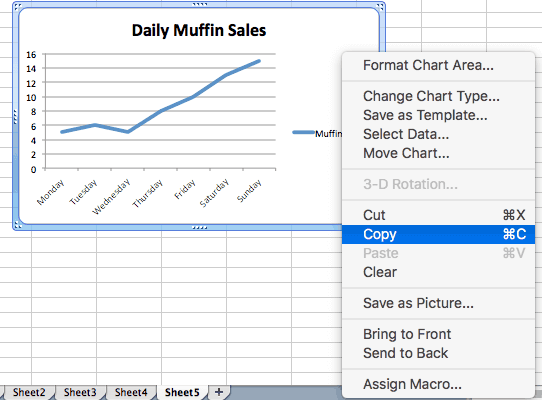Click the Daily Muffin Sales chart title
Viewport: 542px width, 400px height.
199,30
